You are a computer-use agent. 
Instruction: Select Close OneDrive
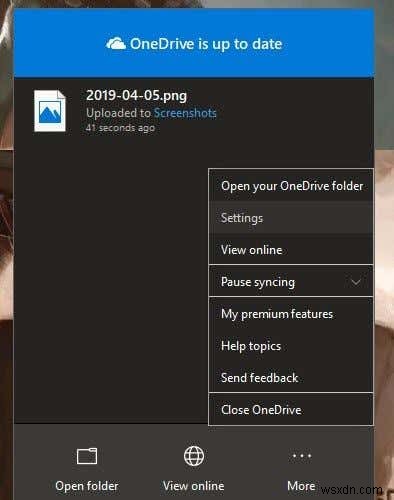click(x=291, y=410)
